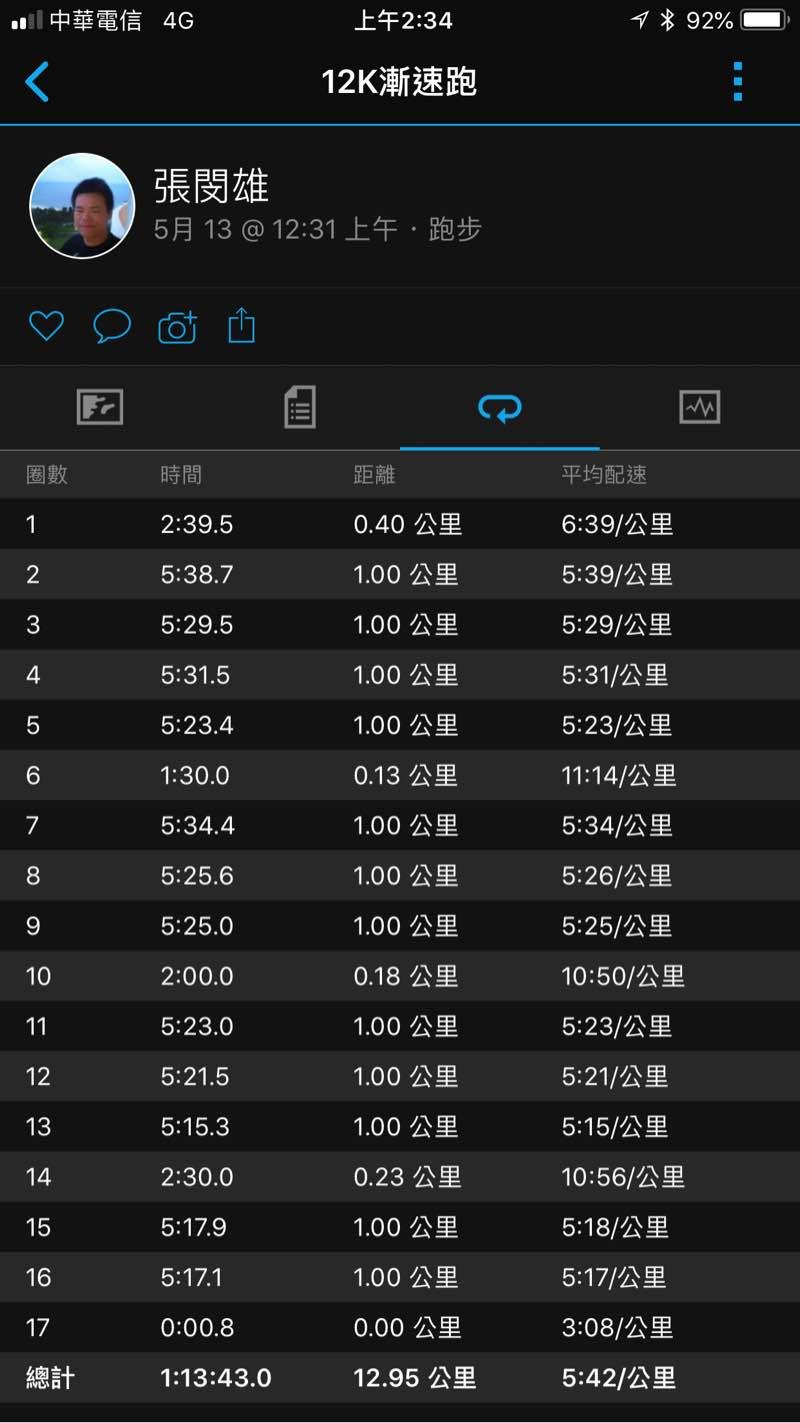Screen dimensions: 800x1423
Task: Open the three-dot more options menu
Action: coord(738,82)
